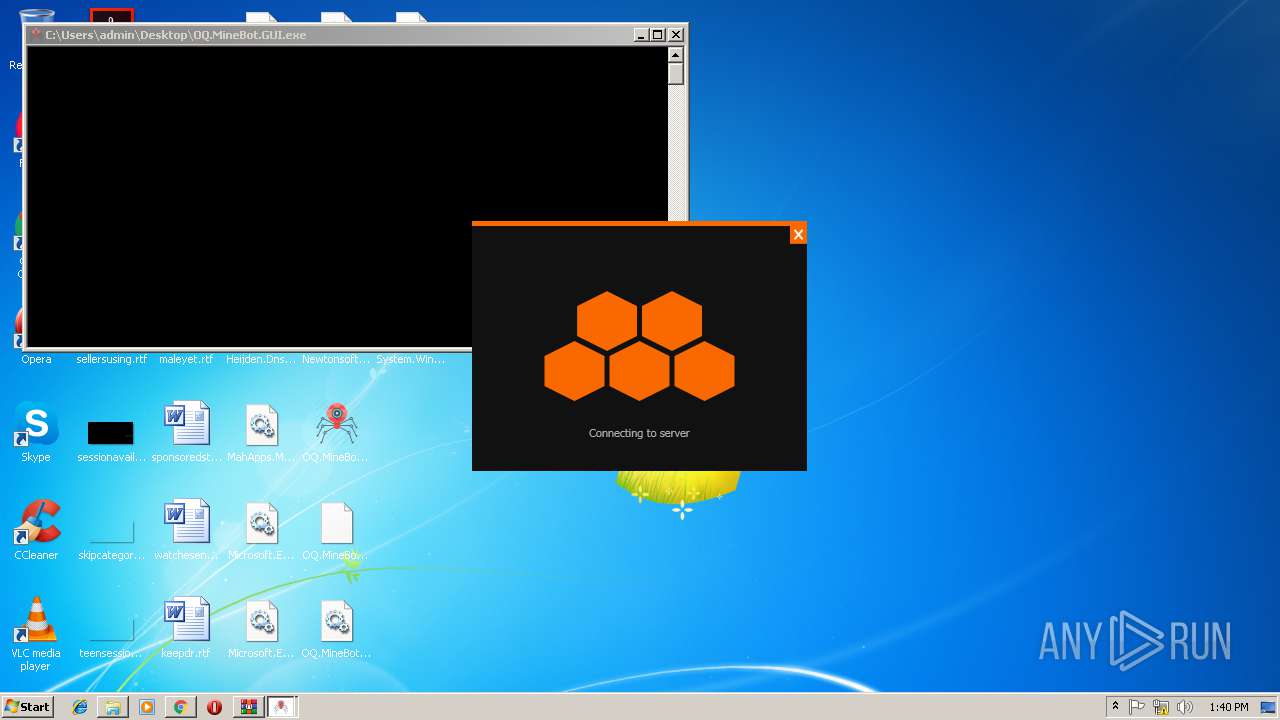Click the console window's scrollbar thumb
This screenshot has width=1280, height=720.
676,74
